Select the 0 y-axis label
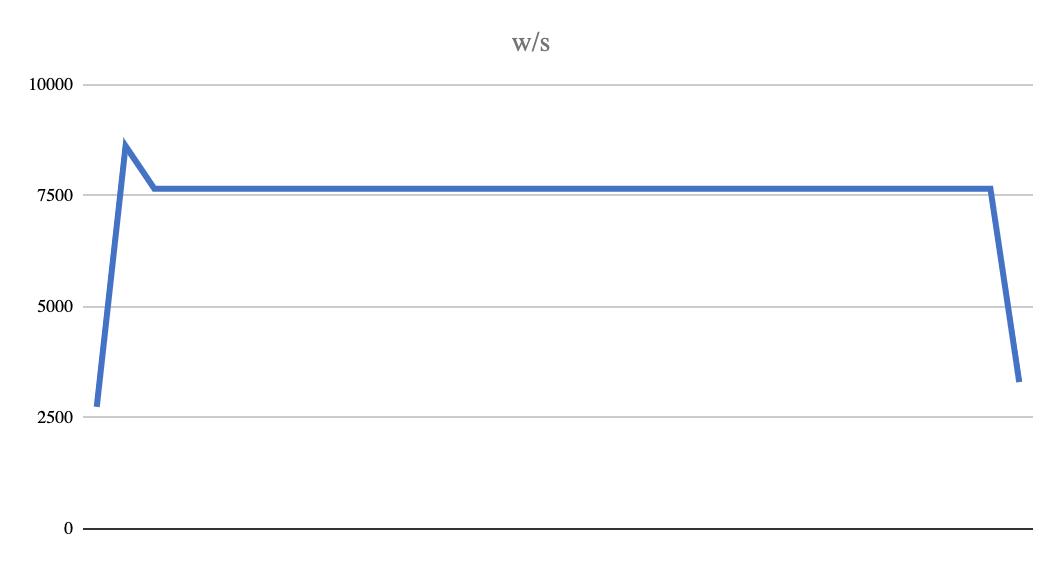 [68, 529]
